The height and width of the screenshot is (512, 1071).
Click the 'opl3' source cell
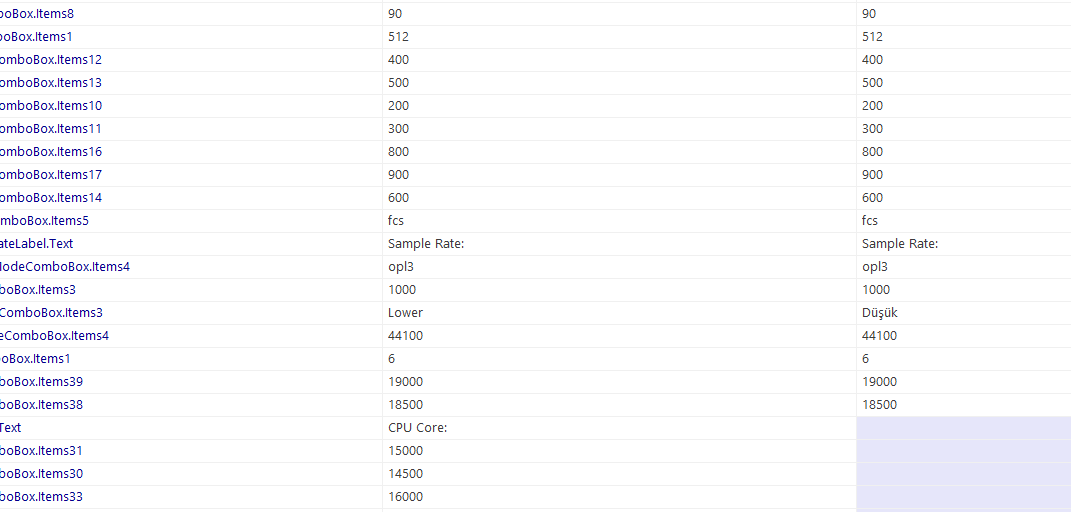pyautogui.click(x=619, y=267)
